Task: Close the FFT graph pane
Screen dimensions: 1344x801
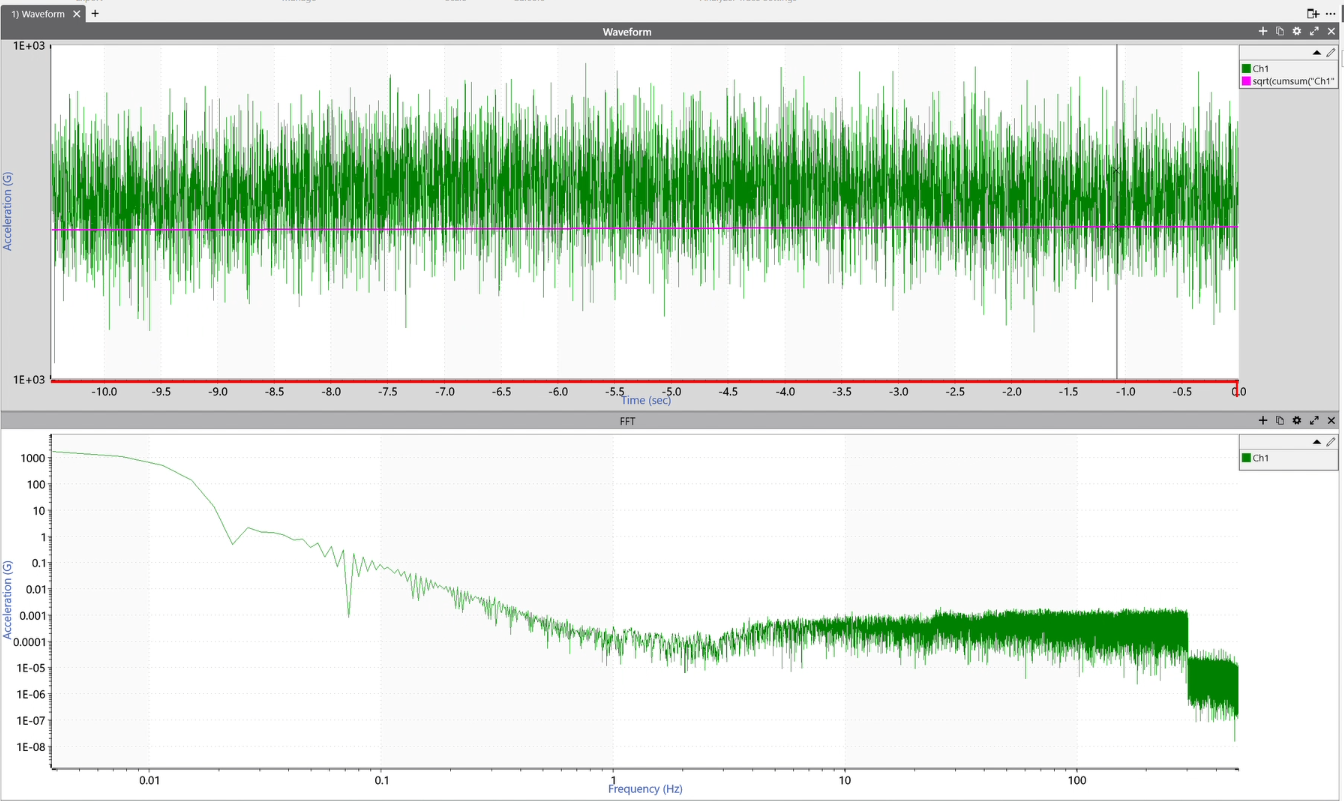Action: coord(1331,421)
